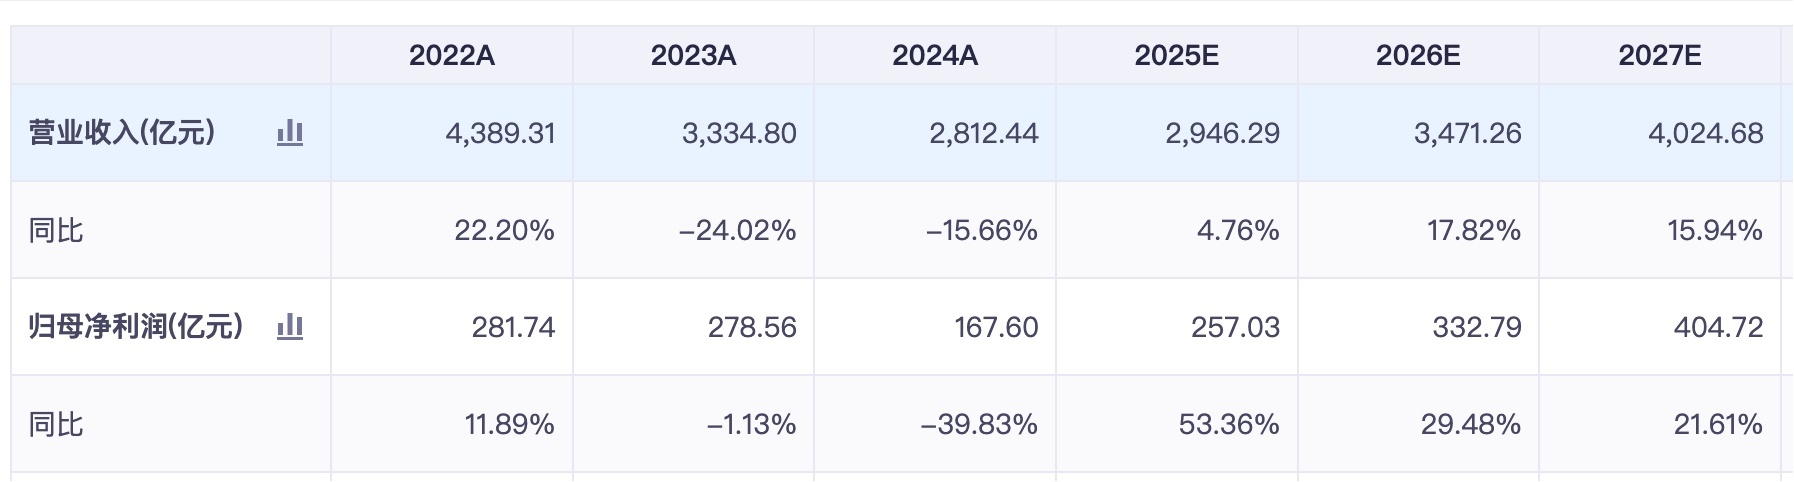Click the 4,024.68 revenue forecast value

coord(1706,133)
